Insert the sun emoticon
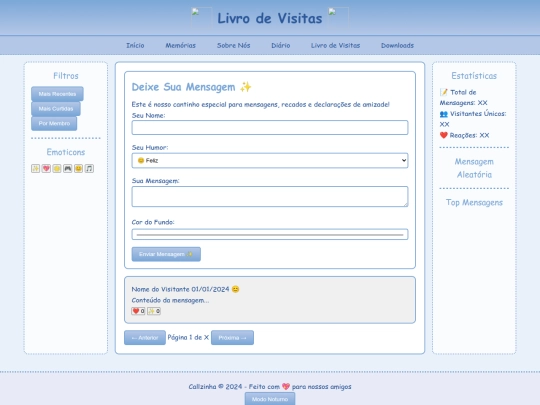 [x=57, y=168]
